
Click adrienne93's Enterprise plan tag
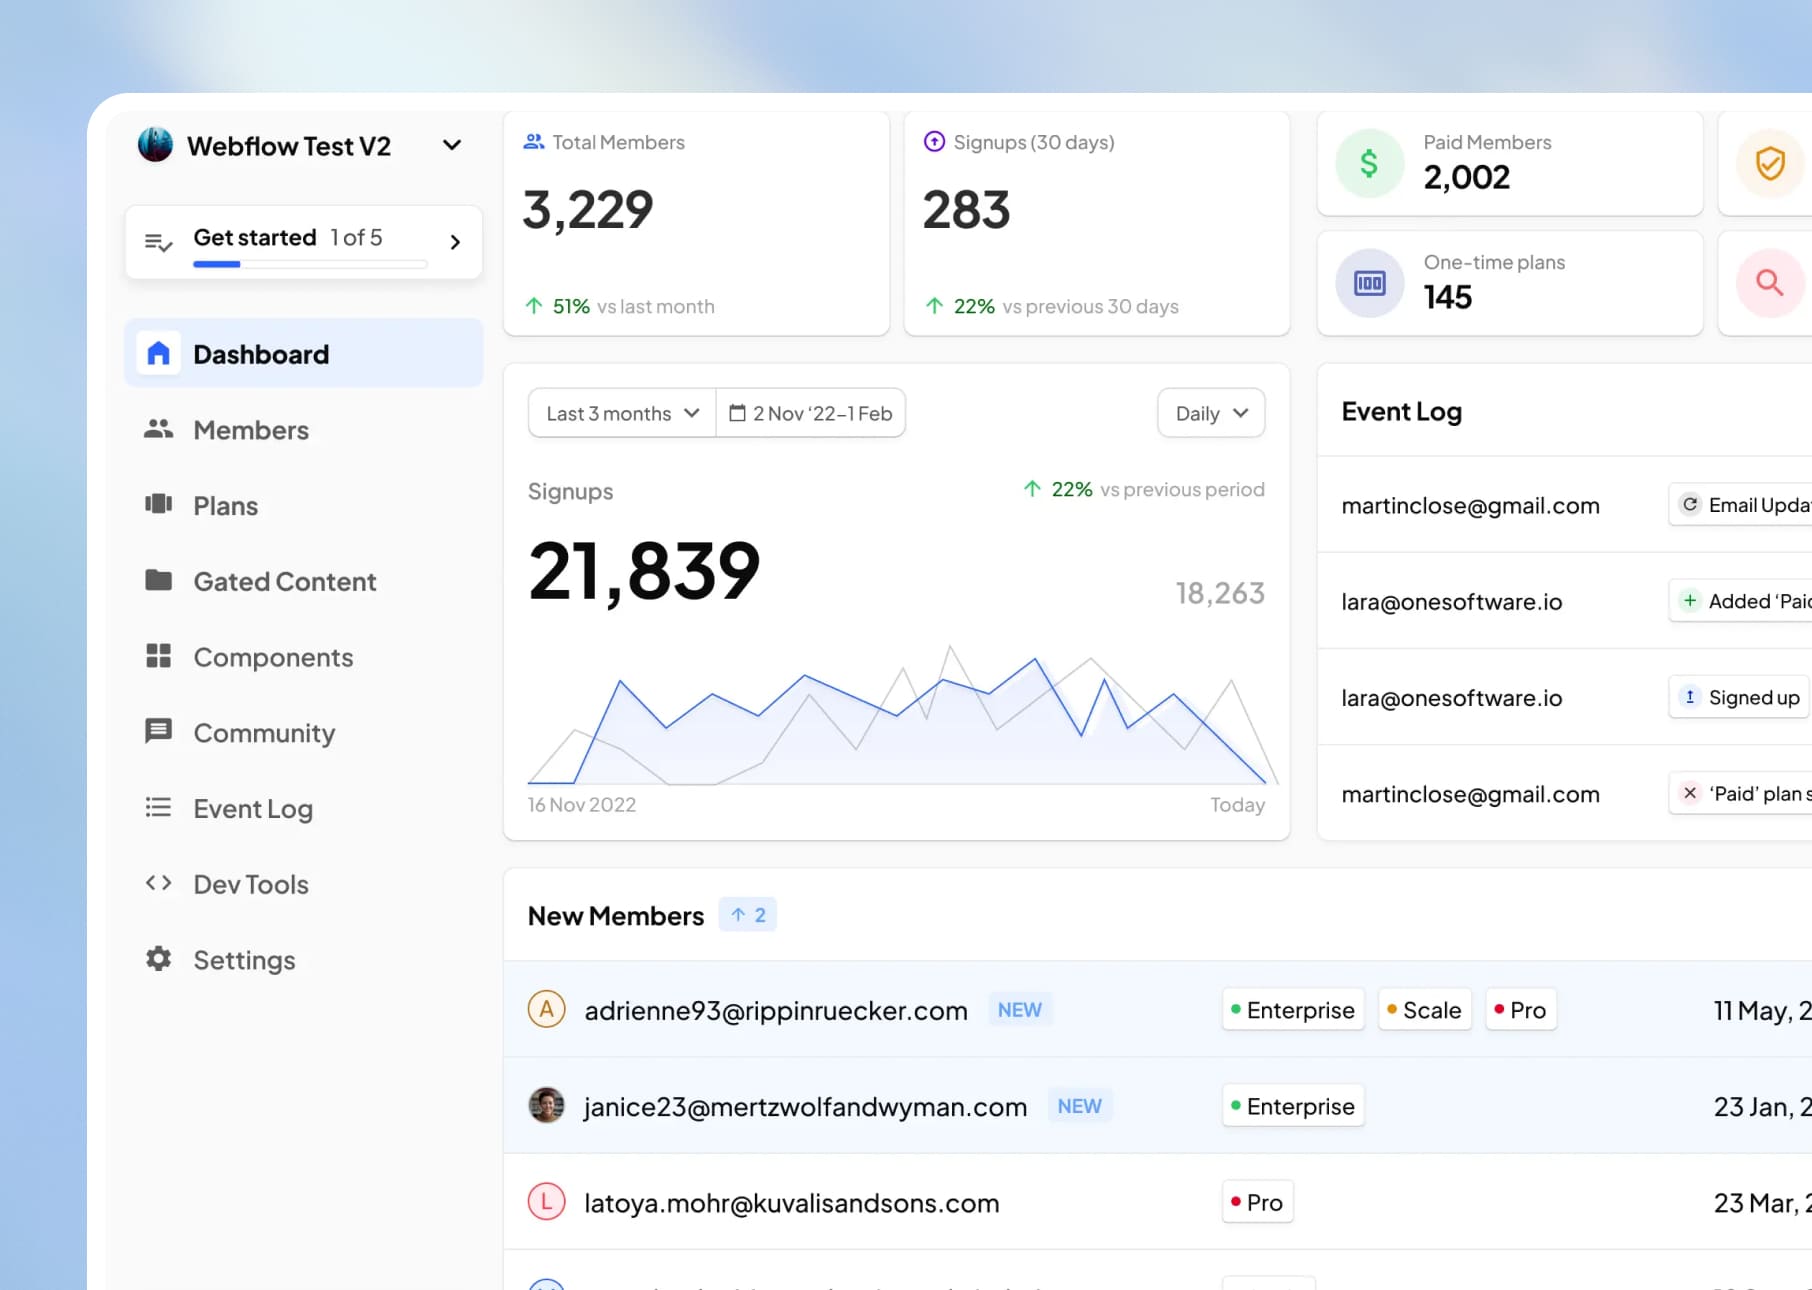click(x=1293, y=1010)
